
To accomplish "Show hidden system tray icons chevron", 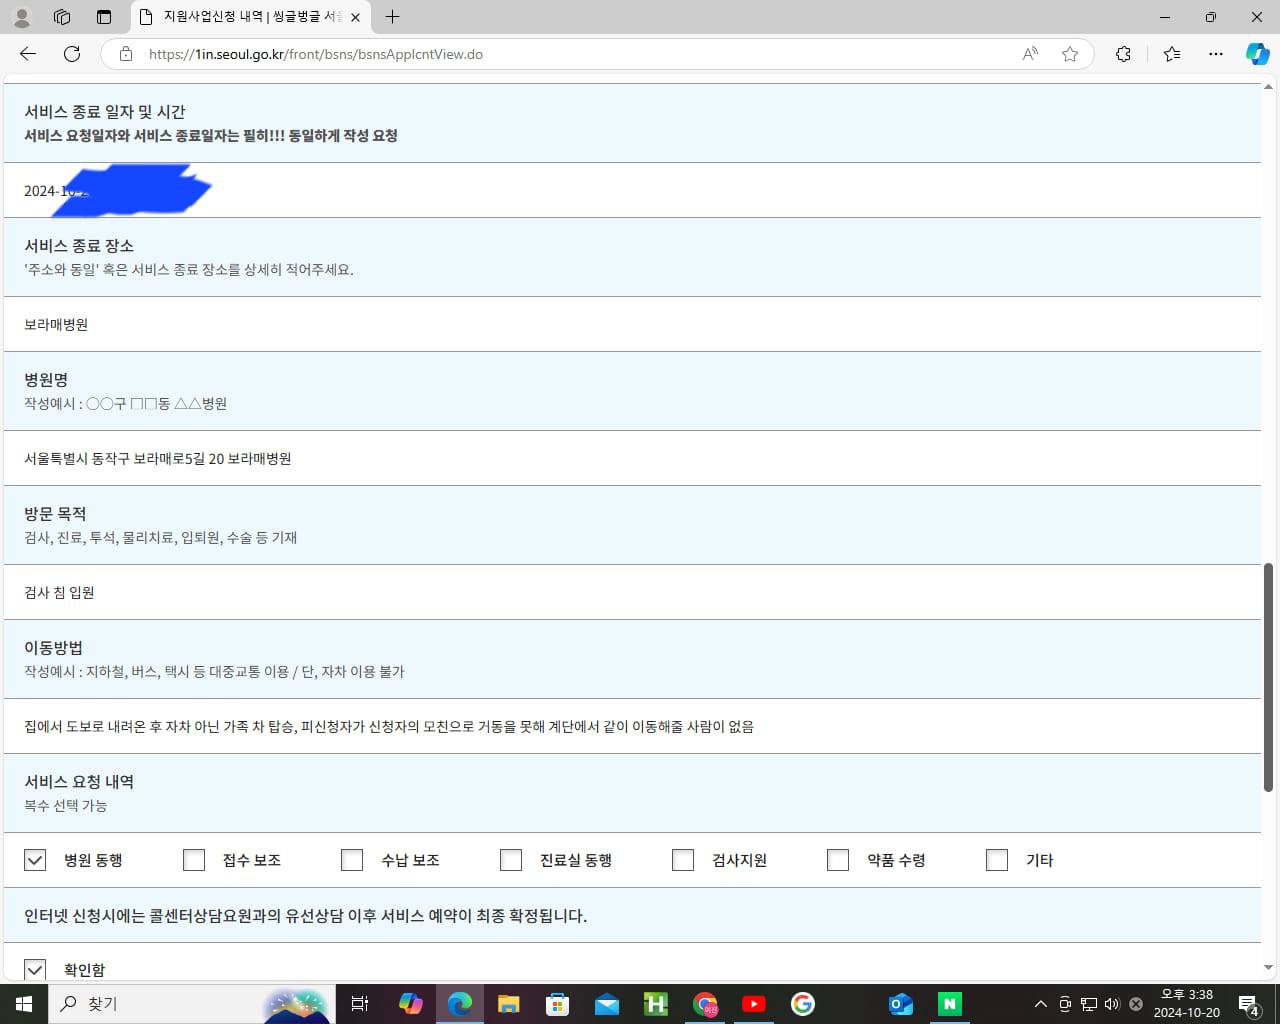I will (1041, 1004).
